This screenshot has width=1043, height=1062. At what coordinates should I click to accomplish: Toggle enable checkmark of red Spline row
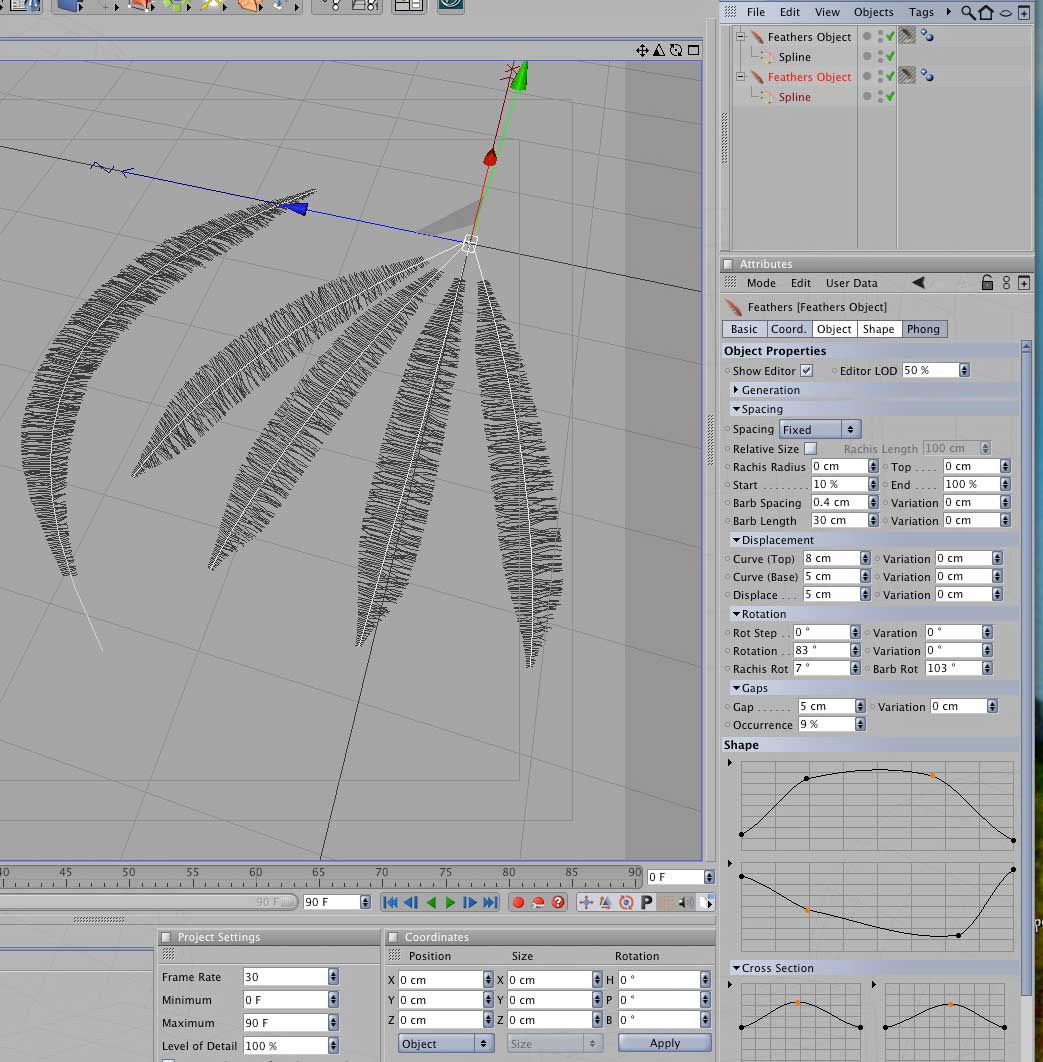tap(889, 97)
